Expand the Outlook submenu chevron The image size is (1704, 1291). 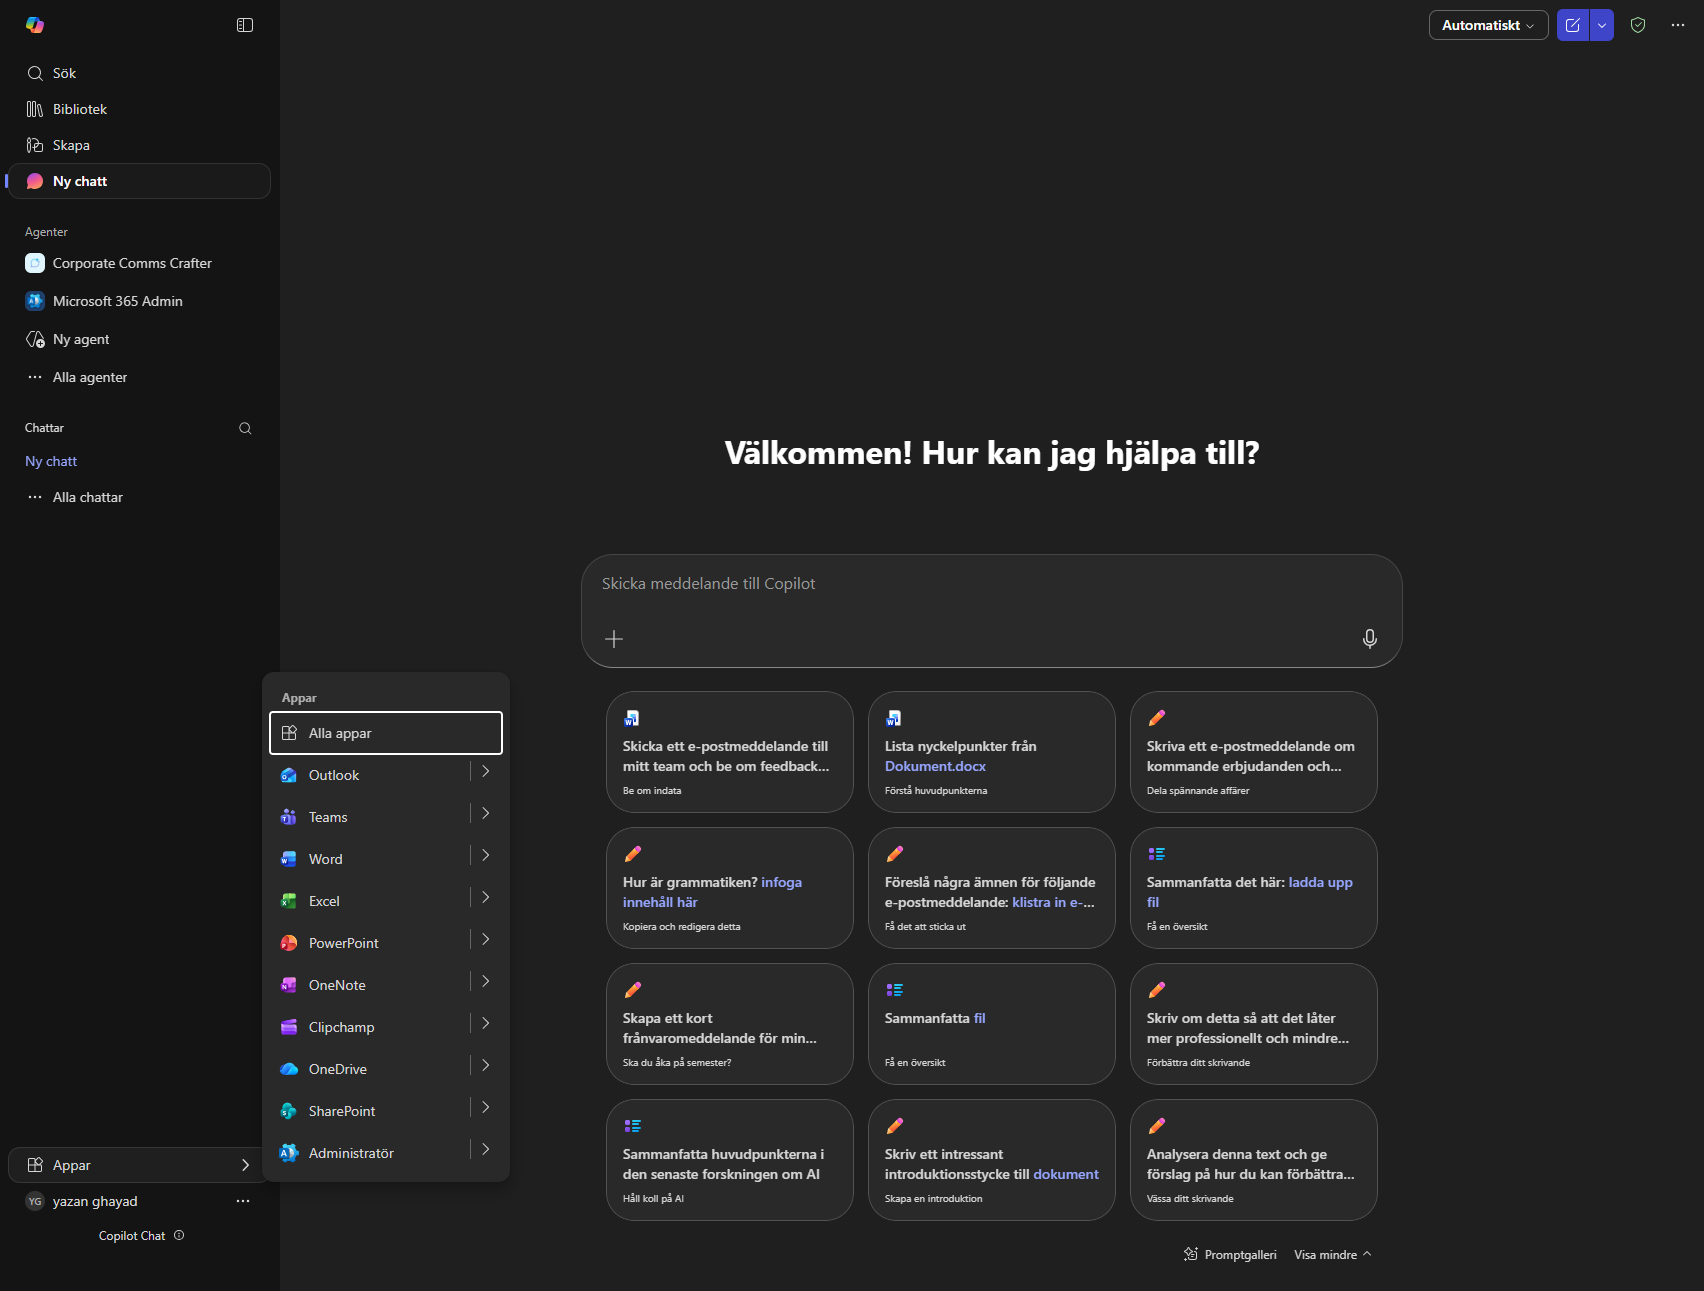pos(486,772)
